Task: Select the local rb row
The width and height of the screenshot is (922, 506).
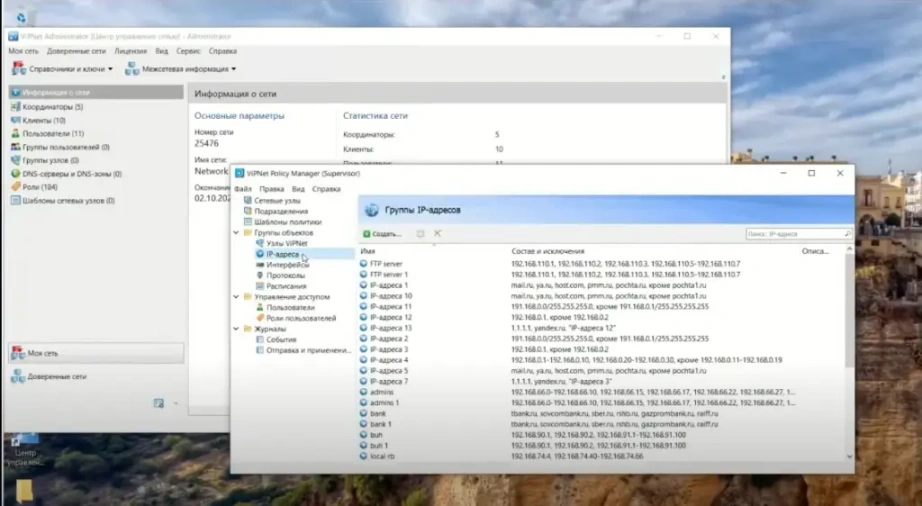Action: click(x=603, y=456)
